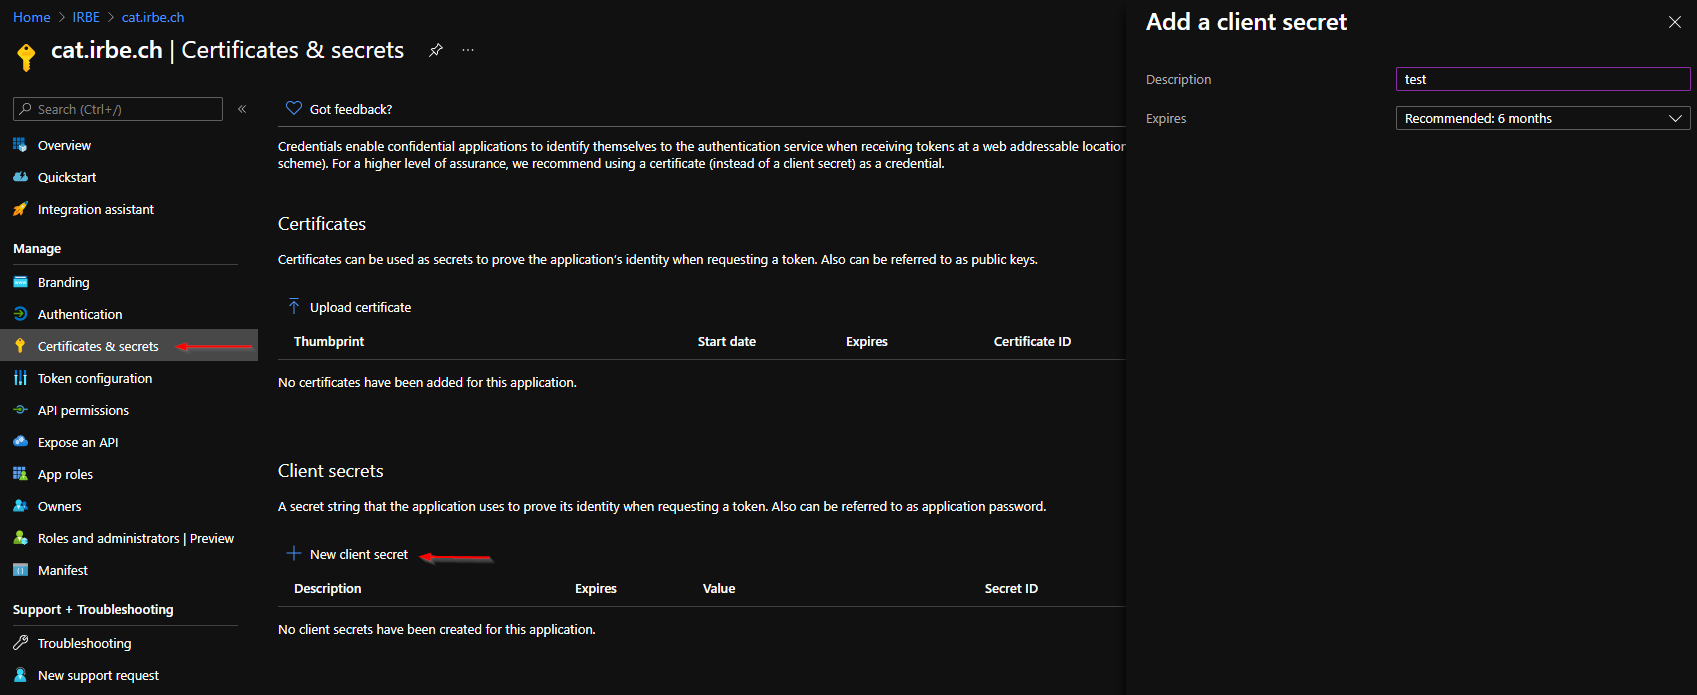This screenshot has width=1697, height=695.
Task: Click the Troubleshooting wrench icon
Action: [x=20, y=643]
